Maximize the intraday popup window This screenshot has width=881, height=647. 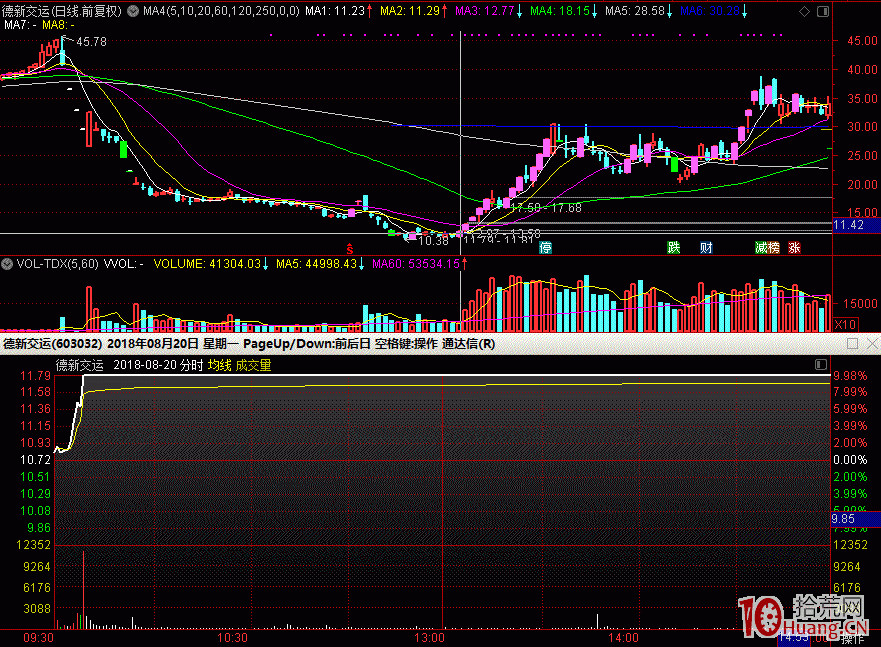[851, 343]
